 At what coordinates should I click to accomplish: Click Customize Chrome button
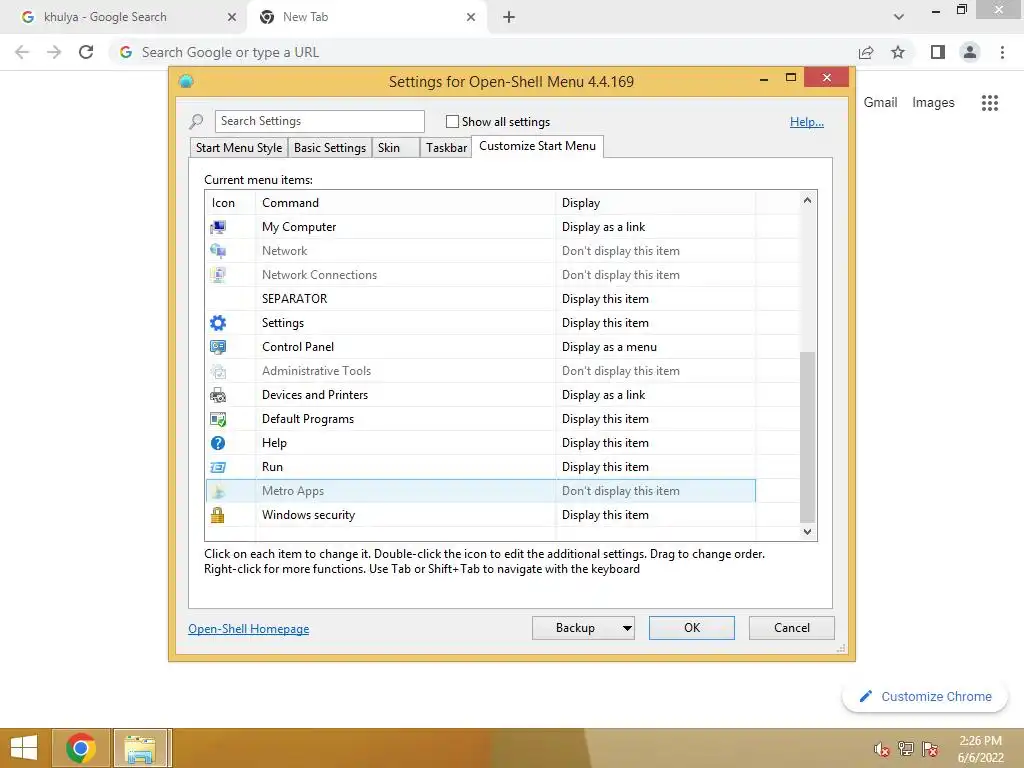[925, 697]
